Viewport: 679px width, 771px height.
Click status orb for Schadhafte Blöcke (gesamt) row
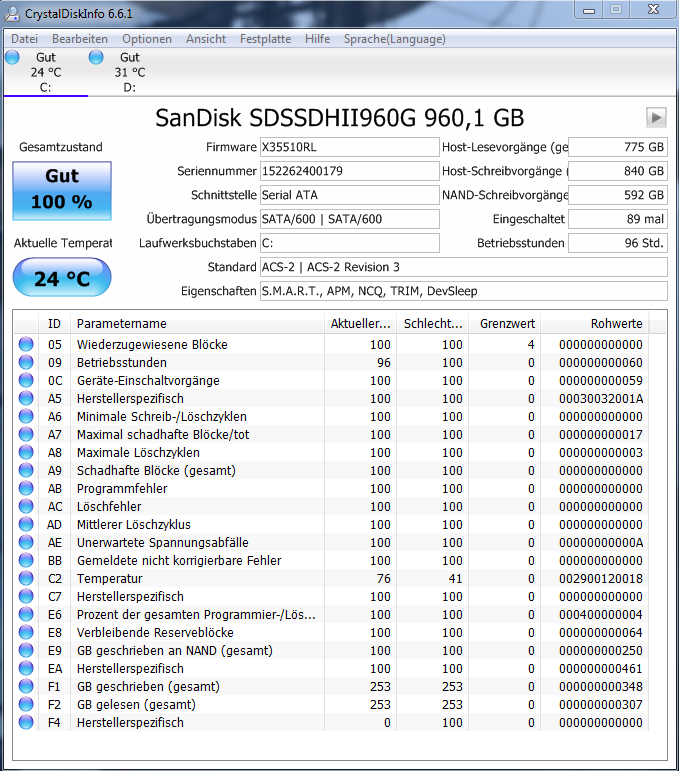tap(26, 470)
